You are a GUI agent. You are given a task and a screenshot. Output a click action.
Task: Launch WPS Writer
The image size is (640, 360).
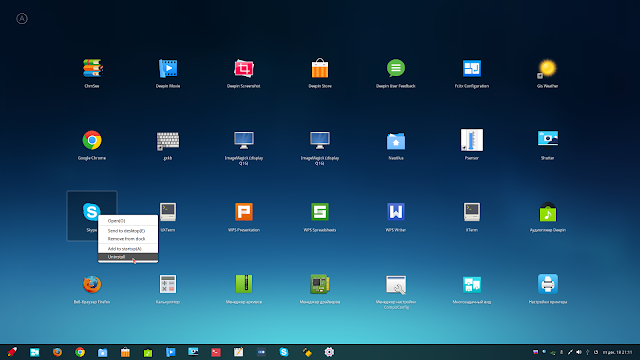tap(396, 212)
